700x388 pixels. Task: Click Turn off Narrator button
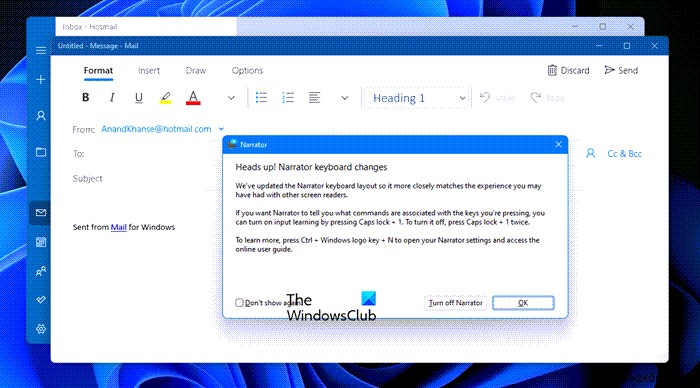455,303
